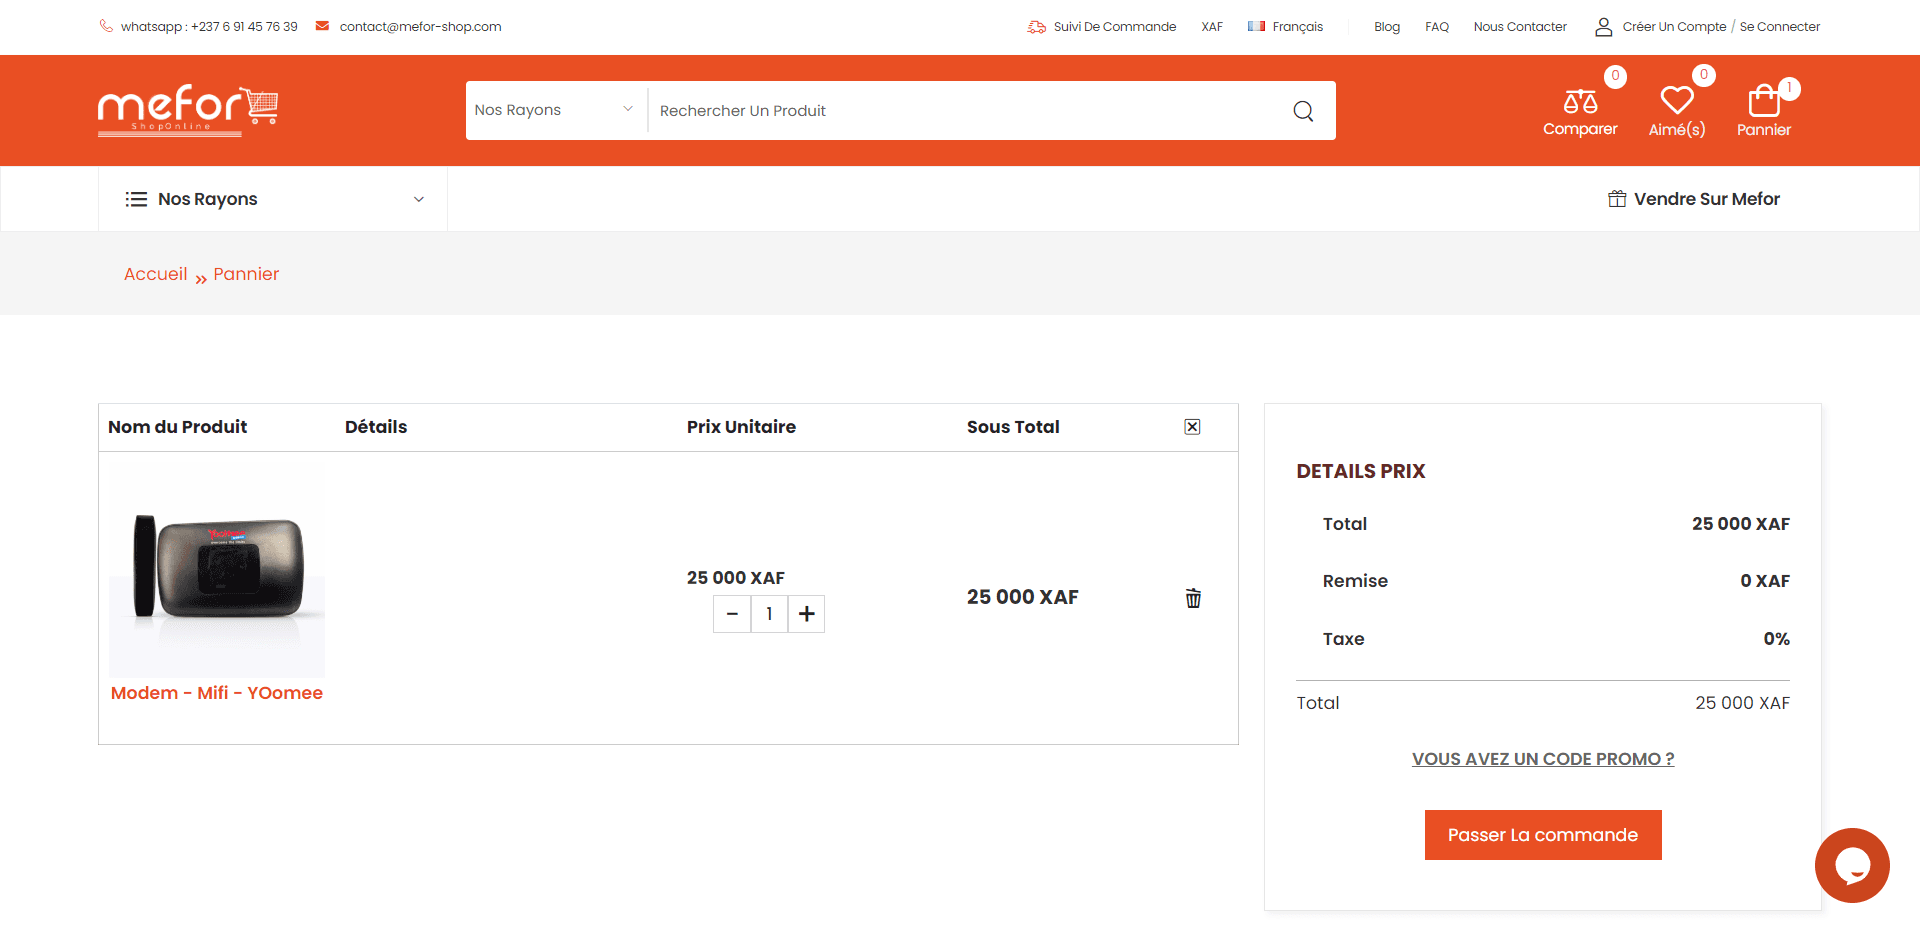Click the Nom du Produit column header
The height and width of the screenshot is (928, 1920).
(x=177, y=427)
